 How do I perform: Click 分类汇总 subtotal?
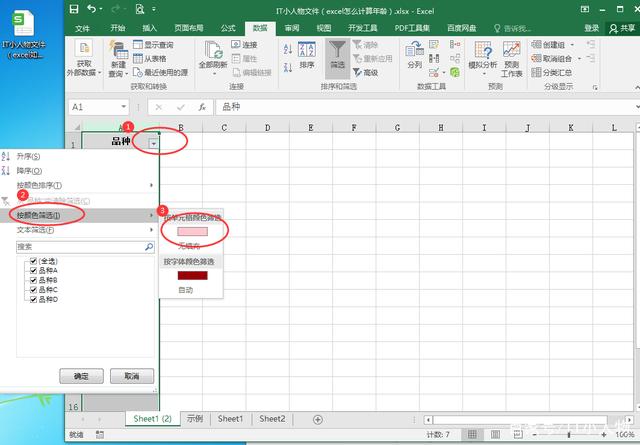pyautogui.click(x=552, y=72)
